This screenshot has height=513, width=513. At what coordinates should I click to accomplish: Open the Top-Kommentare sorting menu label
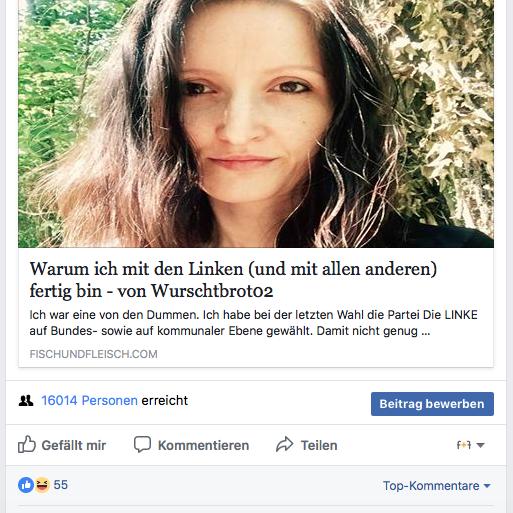[x=431, y=486]
